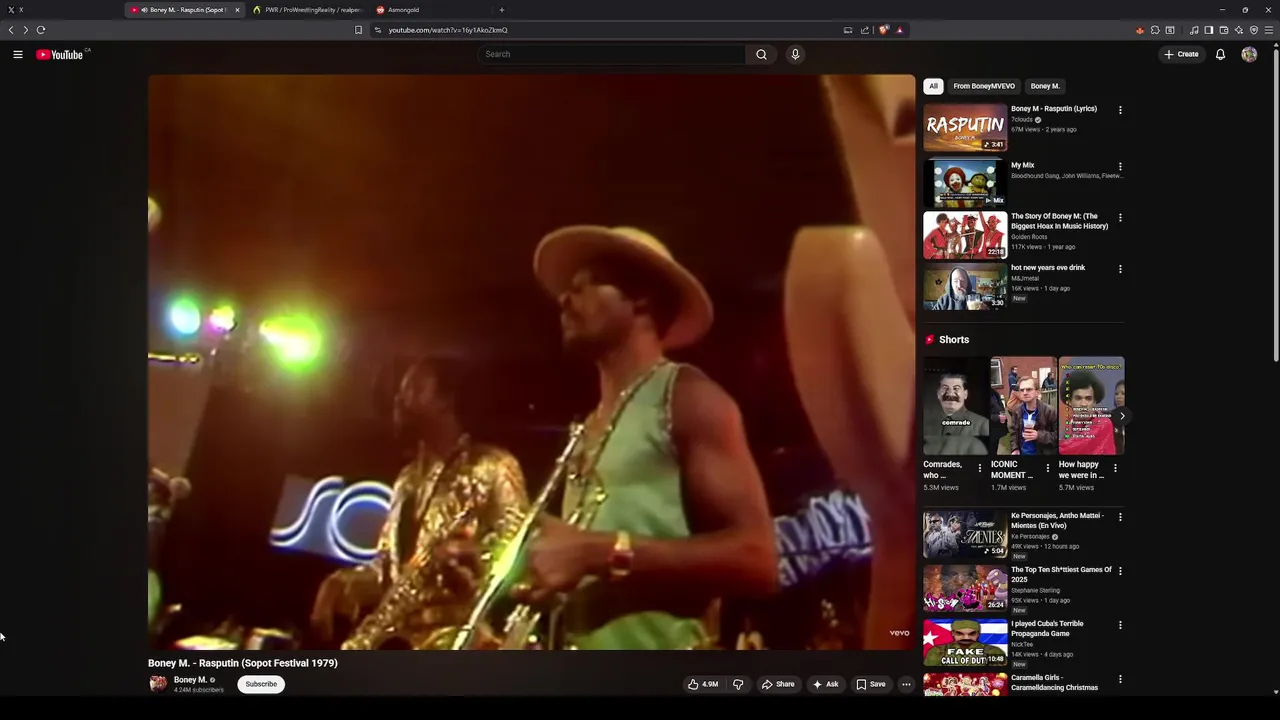Subscribe to Boney M. channel

pos(261,684)
